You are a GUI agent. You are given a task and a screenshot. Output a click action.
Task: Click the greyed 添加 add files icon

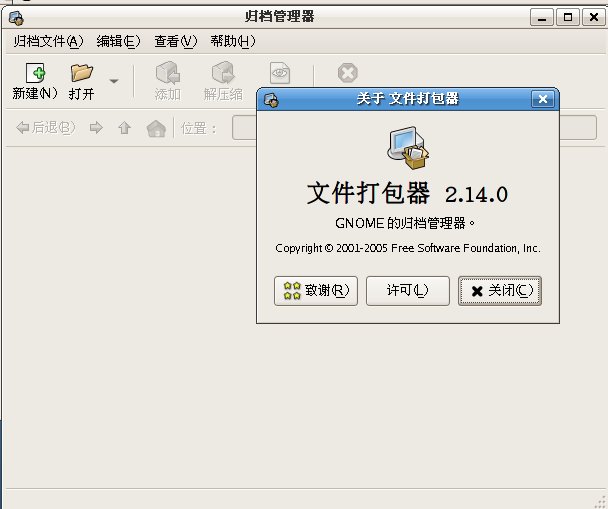coord(168,73)
